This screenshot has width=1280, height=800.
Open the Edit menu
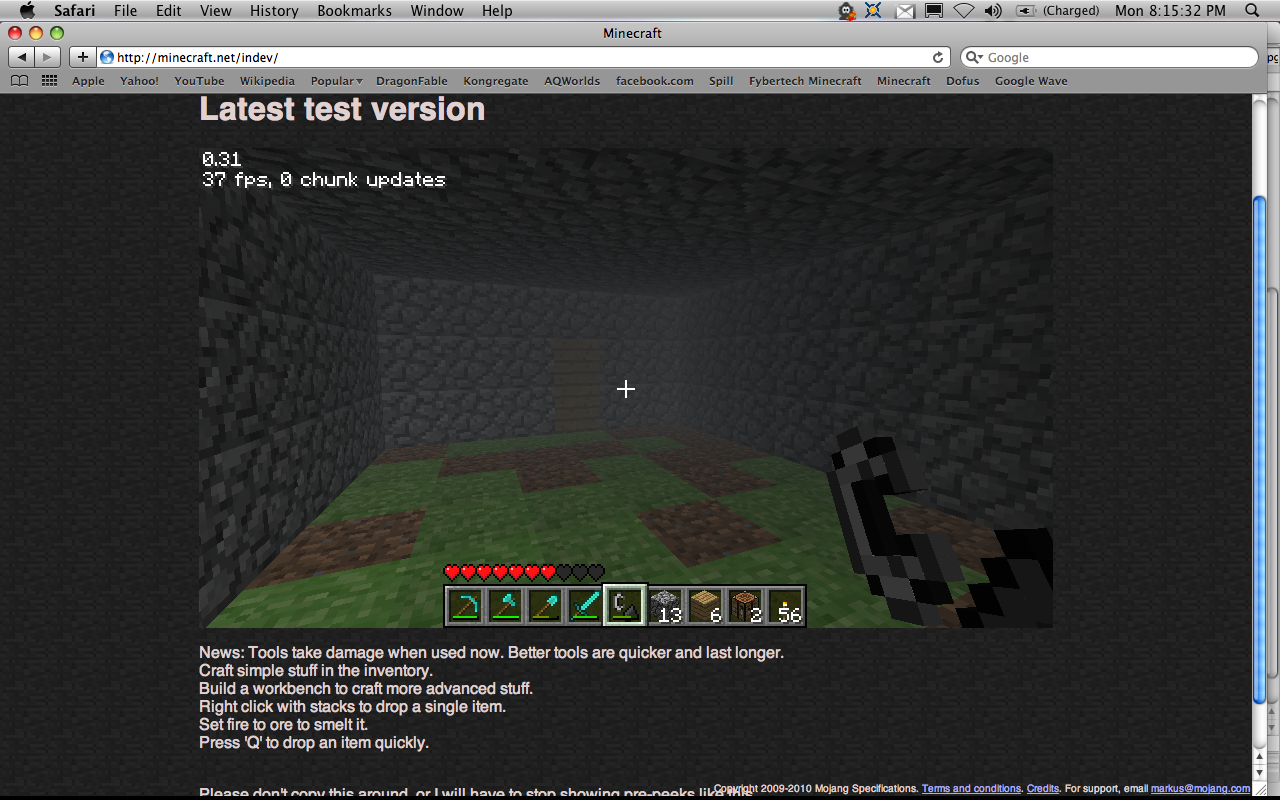[x=168, y=11]
